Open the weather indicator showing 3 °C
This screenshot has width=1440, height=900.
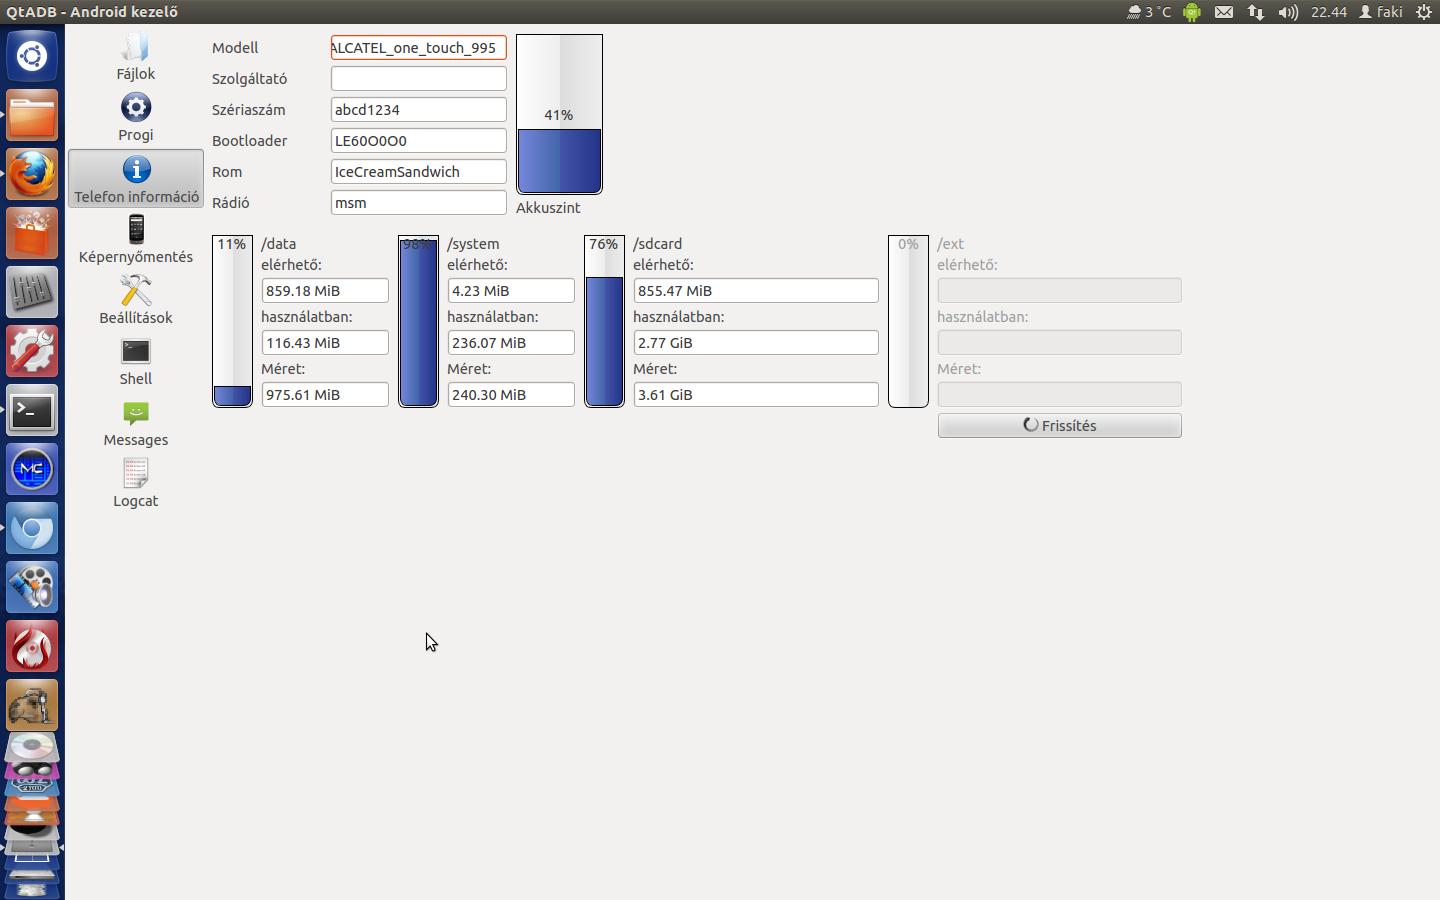1149,12
